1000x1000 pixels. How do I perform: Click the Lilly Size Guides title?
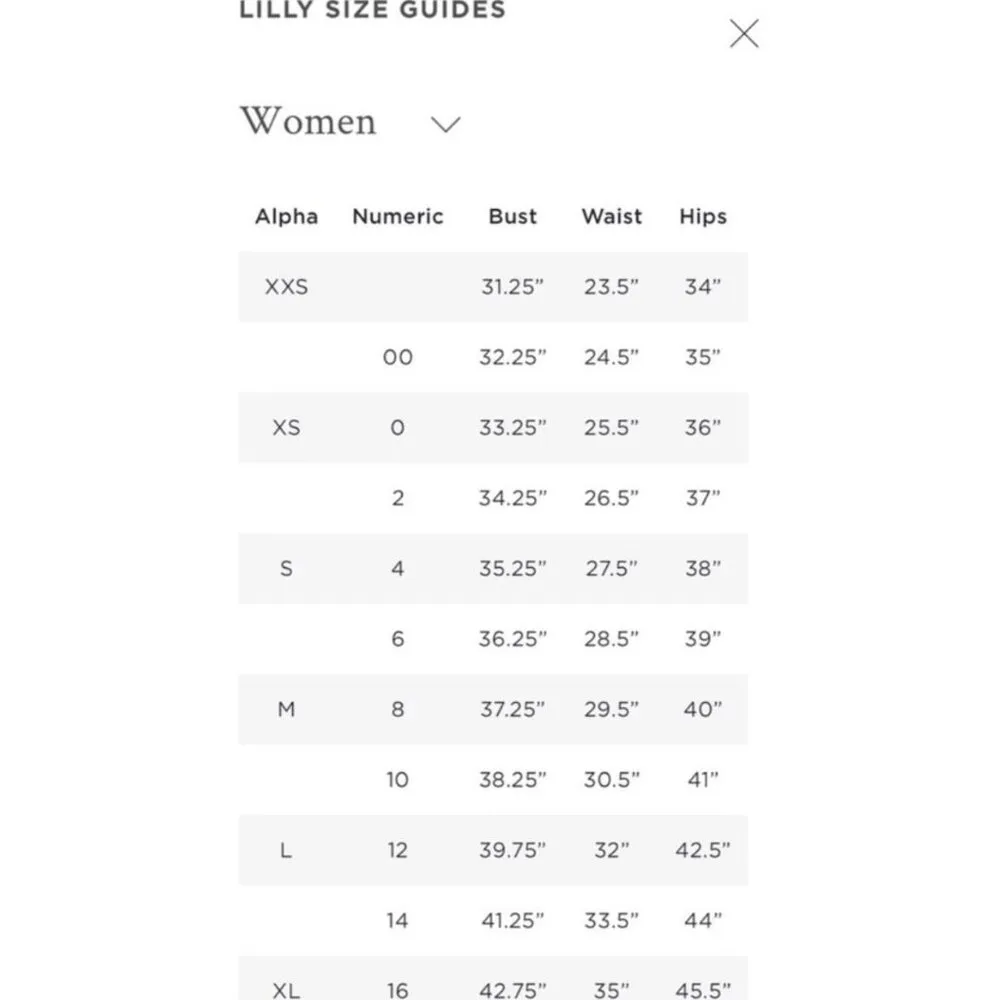372,12
